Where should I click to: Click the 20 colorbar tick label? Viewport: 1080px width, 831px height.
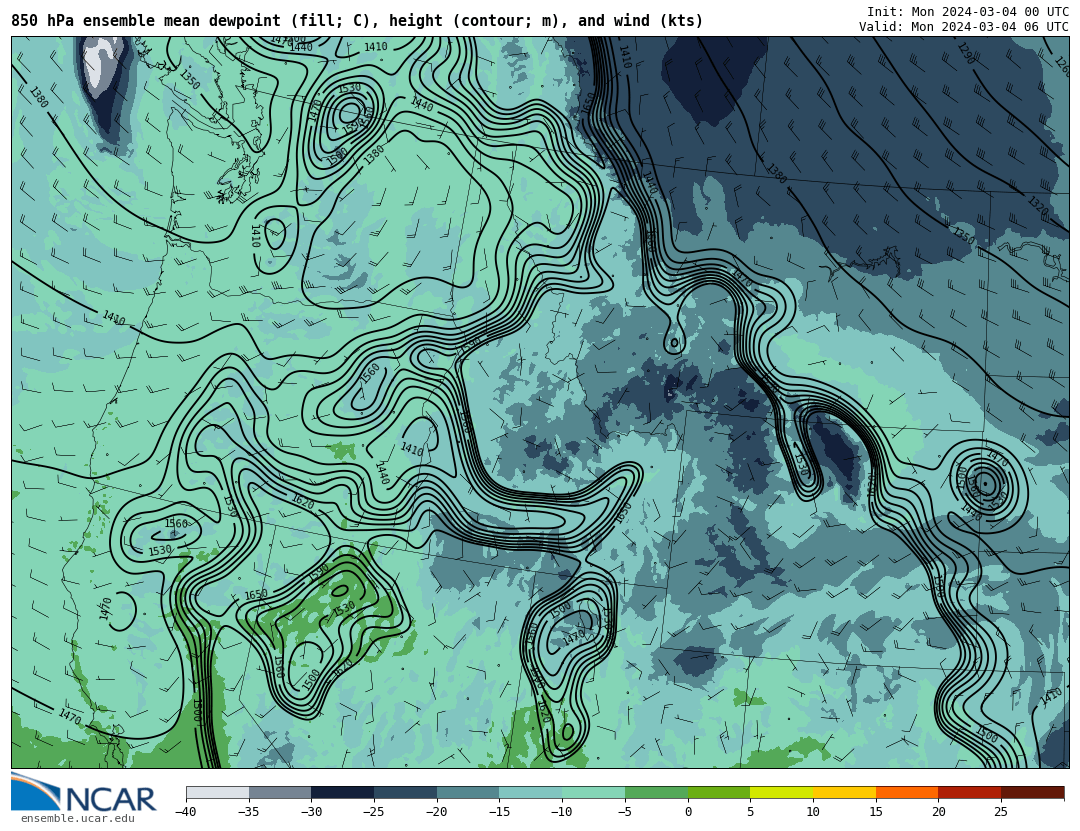[x=938, y=812]
